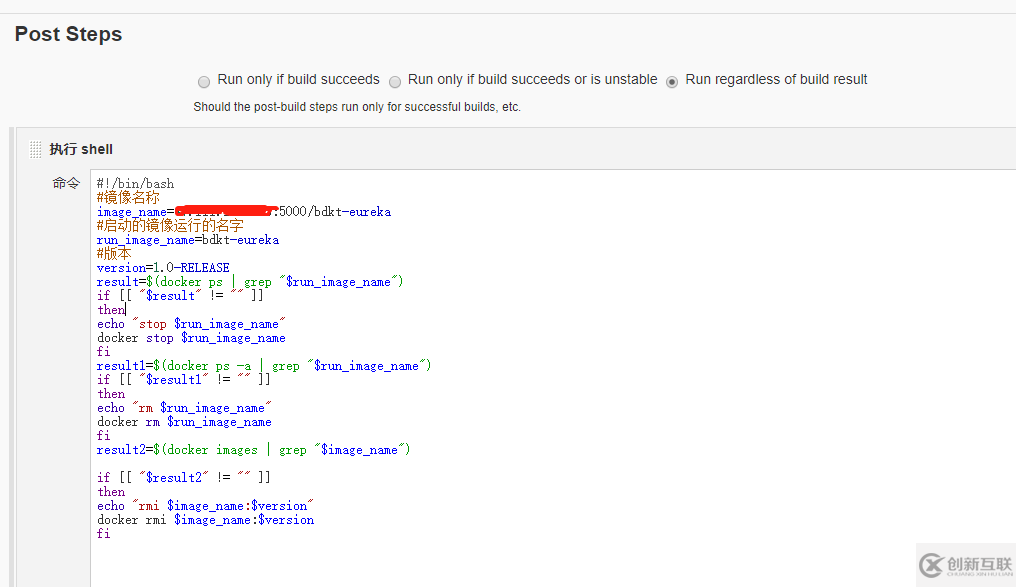Screen dimensions: 1016x587
Task: Select 'Run regardless of build result'
Action: (x=672, y=81)
